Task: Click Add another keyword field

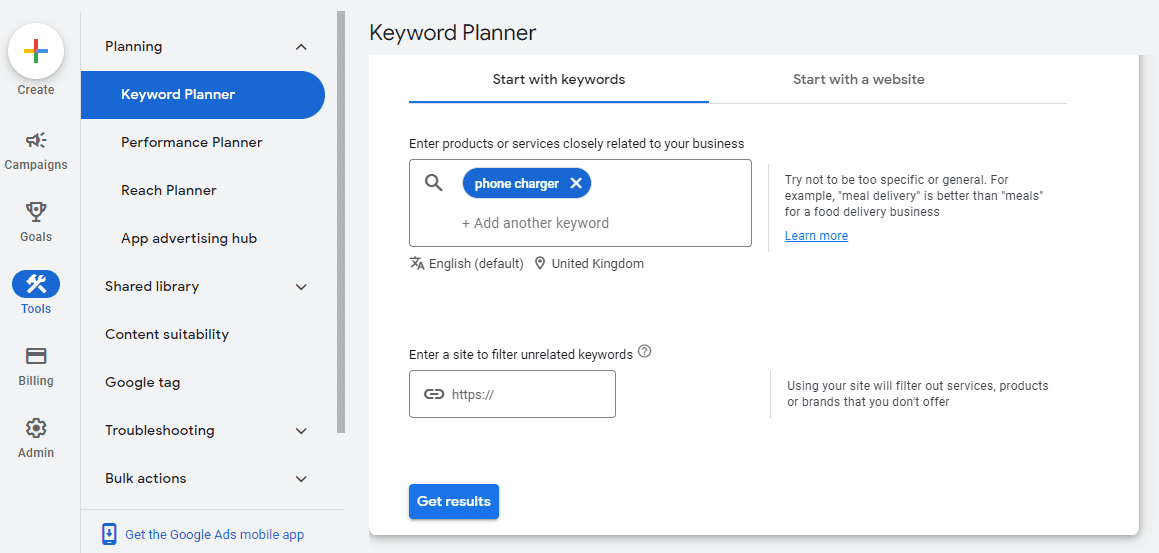Action: coord(535,223)
